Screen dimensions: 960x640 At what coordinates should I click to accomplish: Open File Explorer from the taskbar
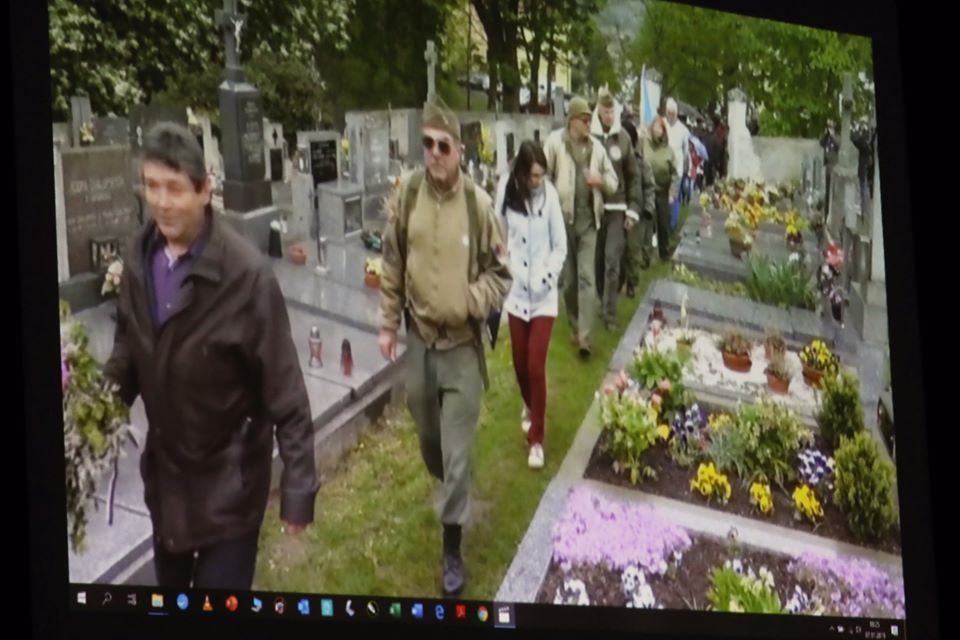point(157,600)
